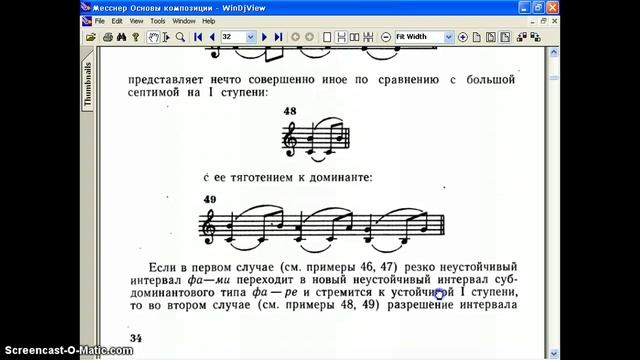Go to previous page
This screenshot has height=360, width=640.
[212, 37]
